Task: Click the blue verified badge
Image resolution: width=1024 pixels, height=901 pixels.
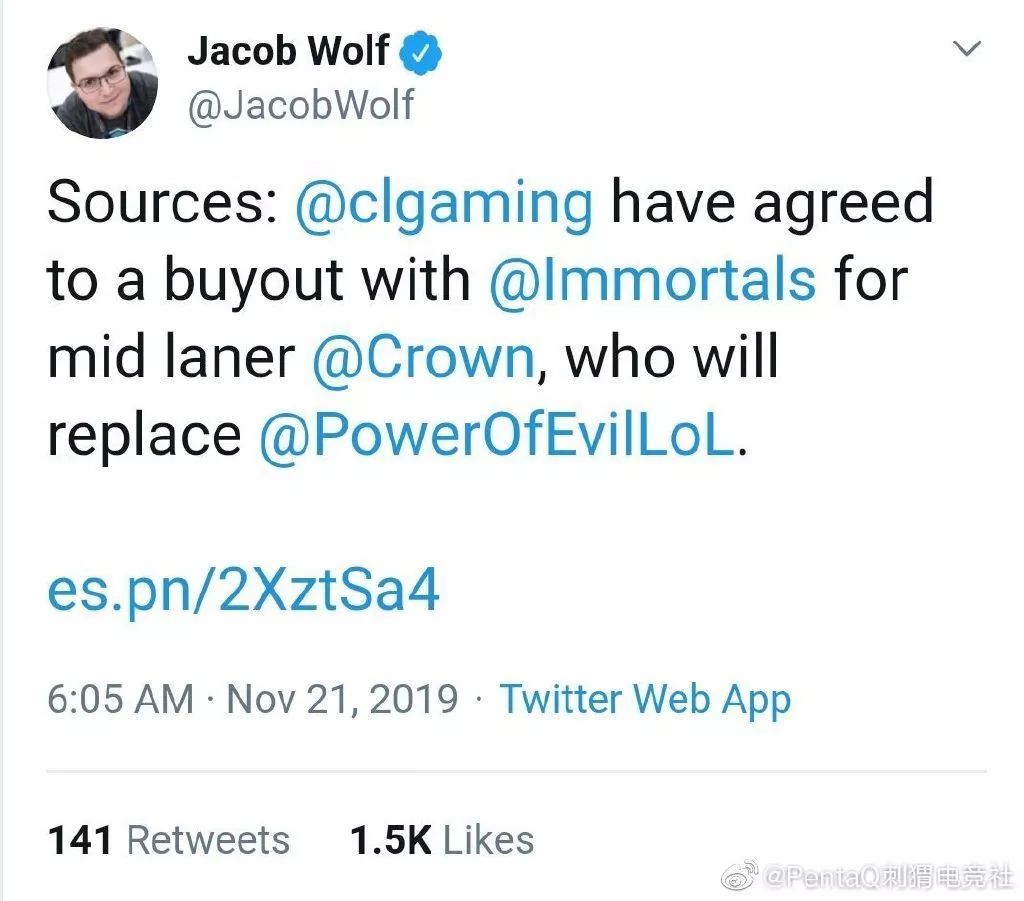Action: 421,52
